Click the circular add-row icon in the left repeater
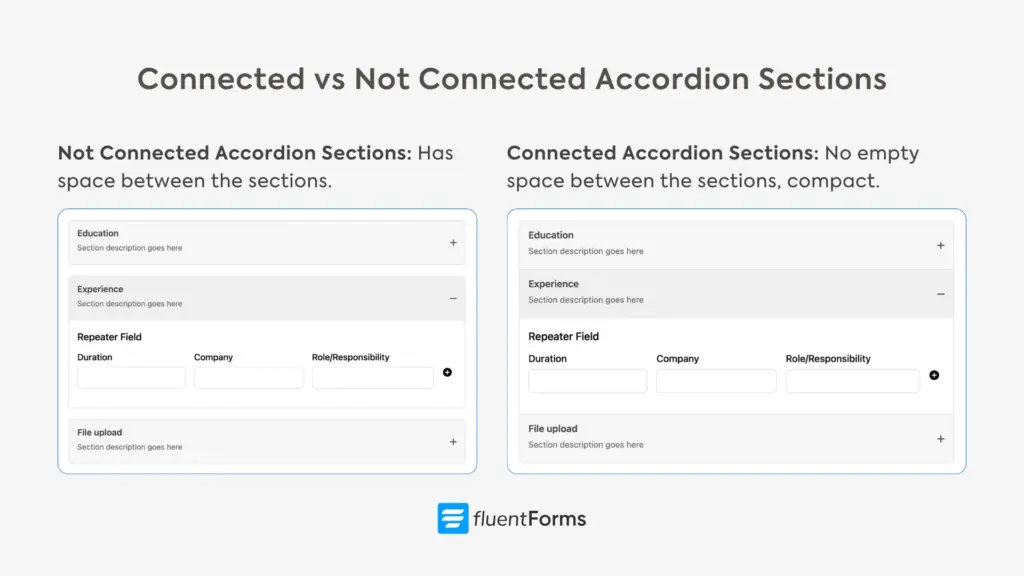This screenshot has height=576, width=1024. pyautogui.click(x=447, y=372)
